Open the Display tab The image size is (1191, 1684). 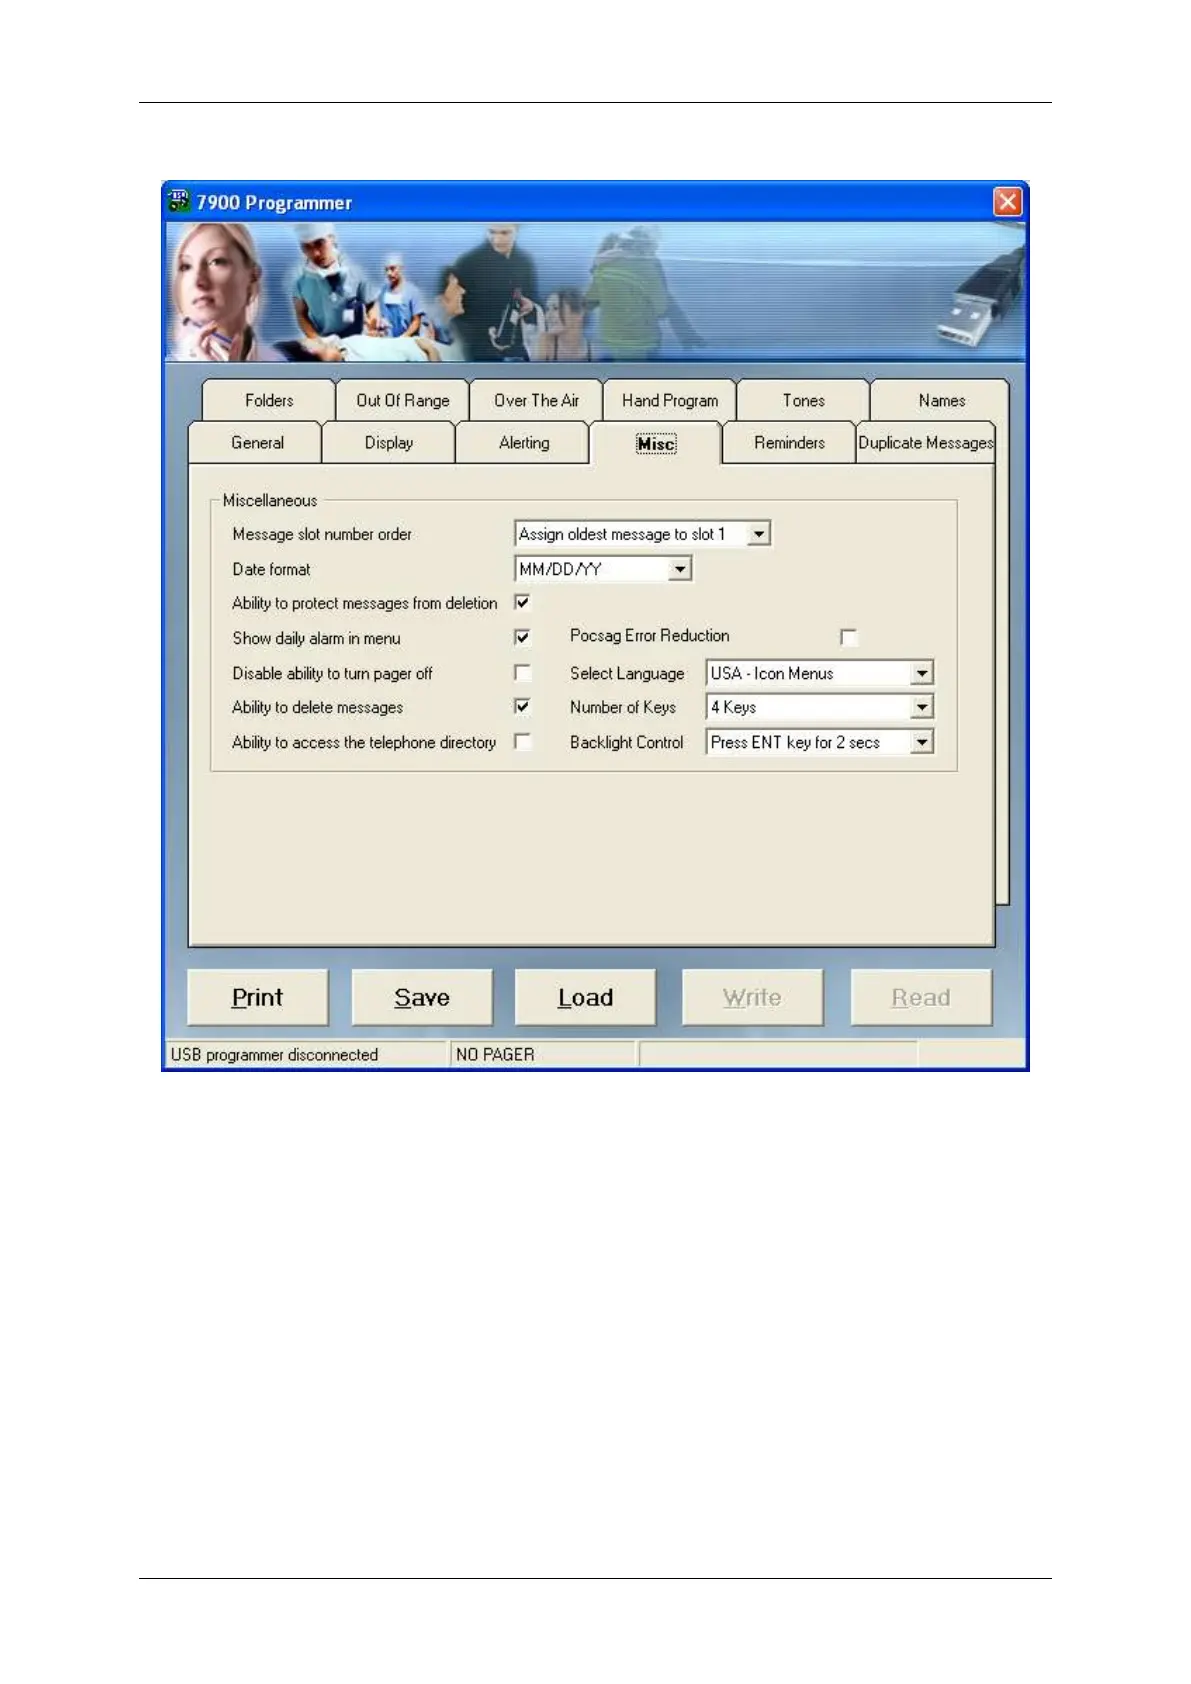point(389,442)
